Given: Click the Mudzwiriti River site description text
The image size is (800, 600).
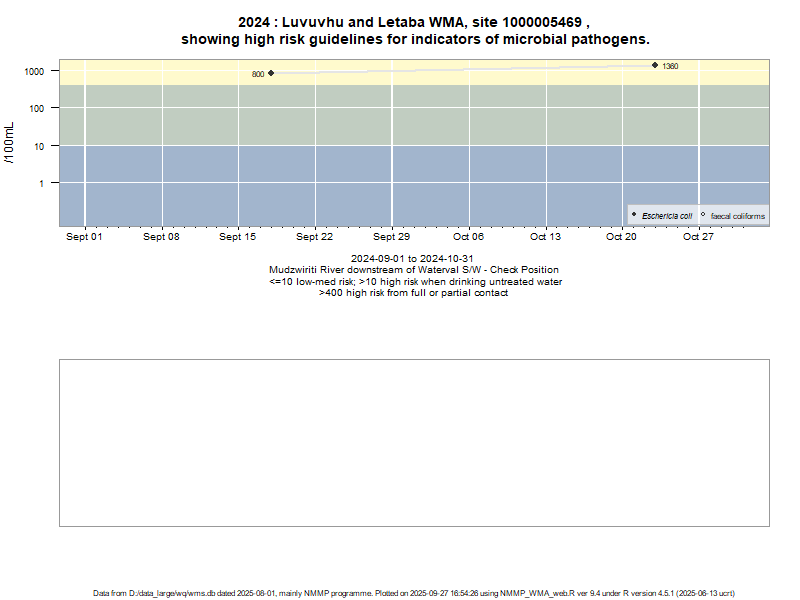Looking at the screenshot, I should click(414, 270).
